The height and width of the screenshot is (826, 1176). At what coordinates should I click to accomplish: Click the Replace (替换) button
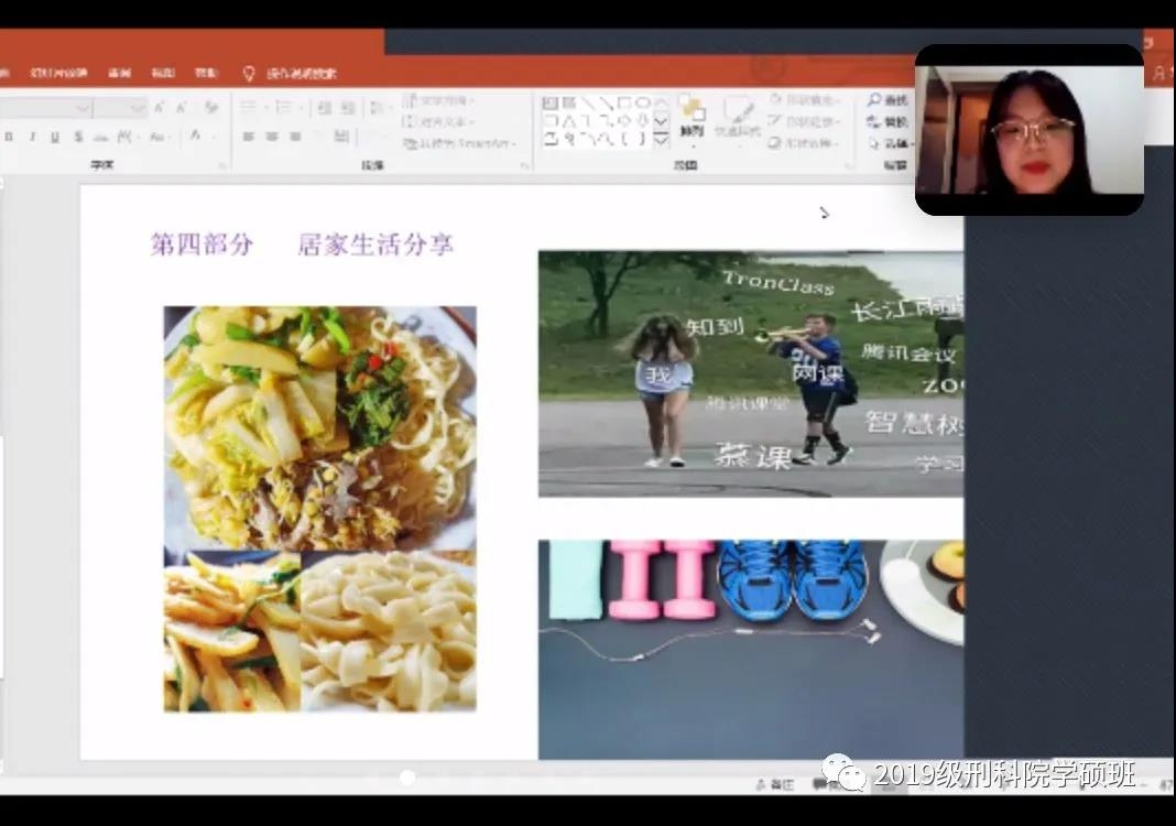[887, 122]
